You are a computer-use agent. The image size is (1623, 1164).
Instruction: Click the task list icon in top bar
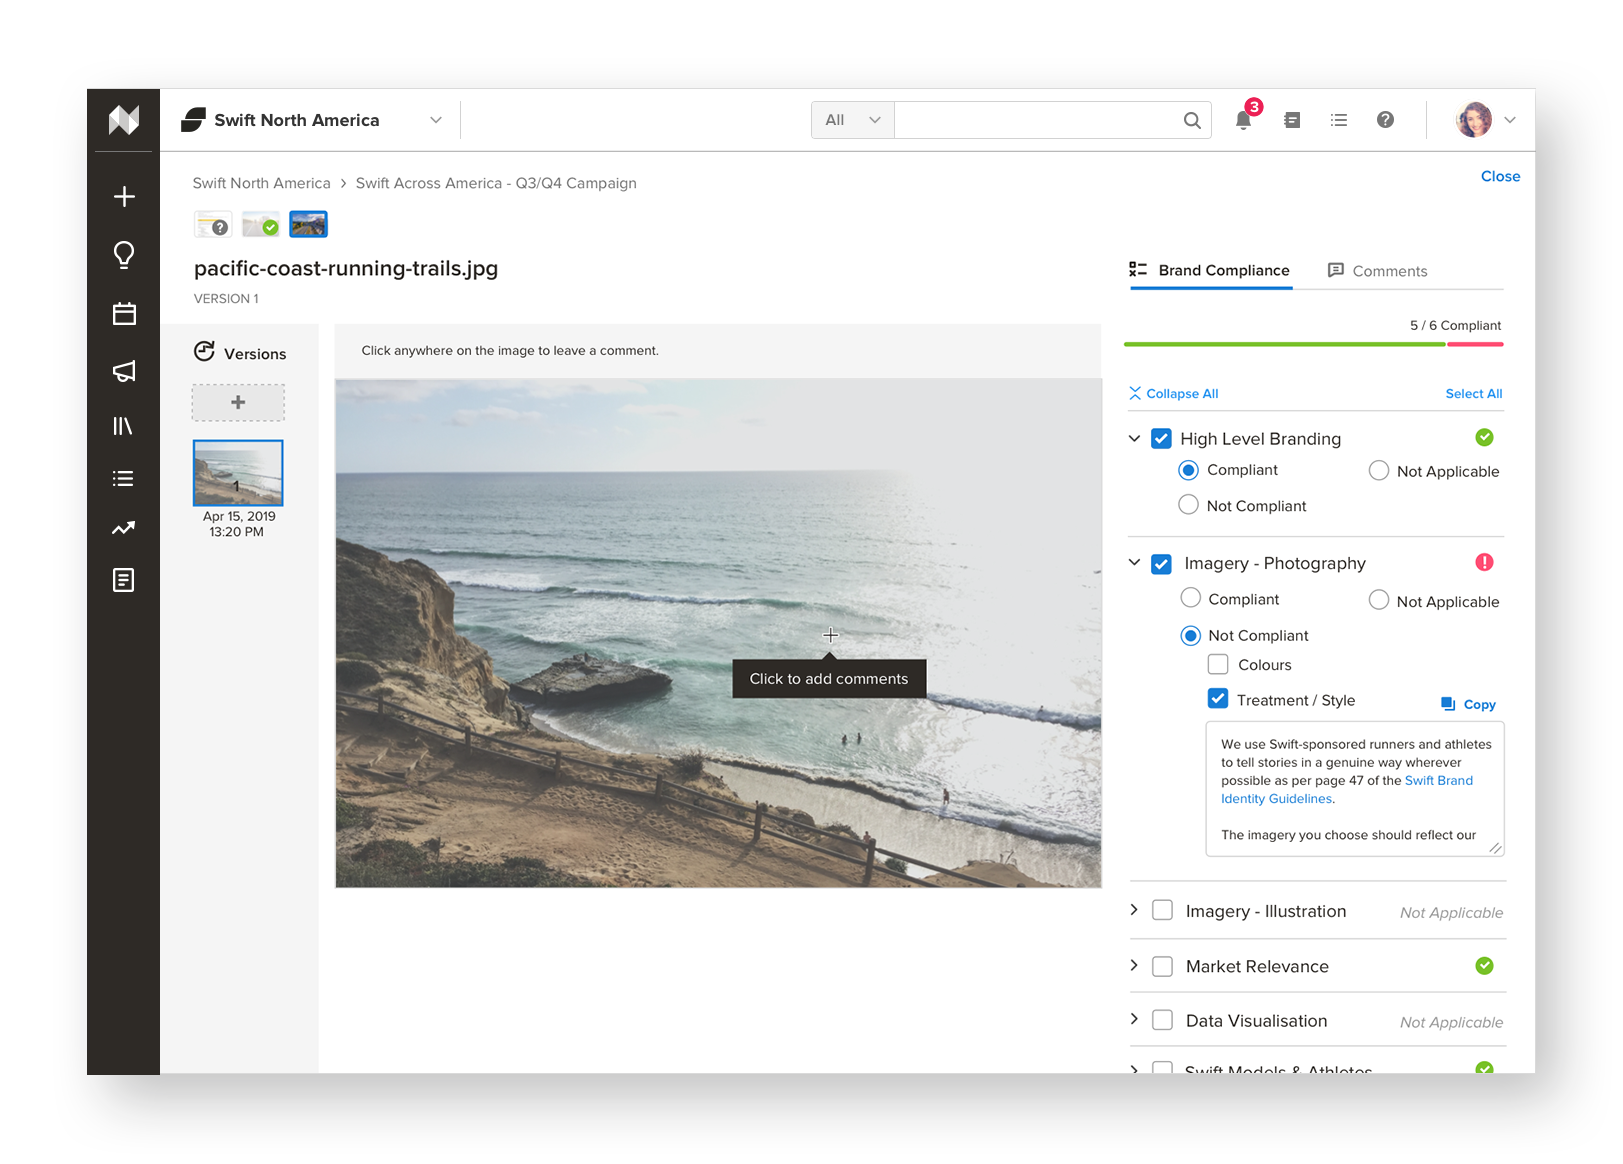tap(1339, 120)
